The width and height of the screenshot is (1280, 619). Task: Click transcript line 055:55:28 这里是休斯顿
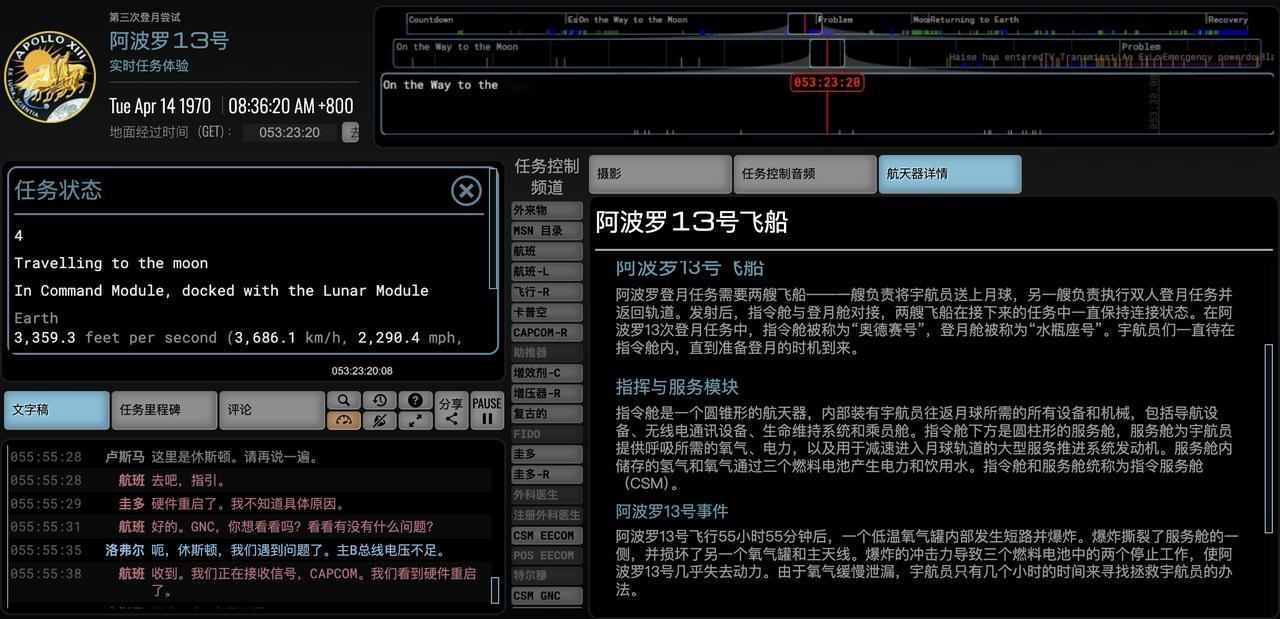(250, 457)
